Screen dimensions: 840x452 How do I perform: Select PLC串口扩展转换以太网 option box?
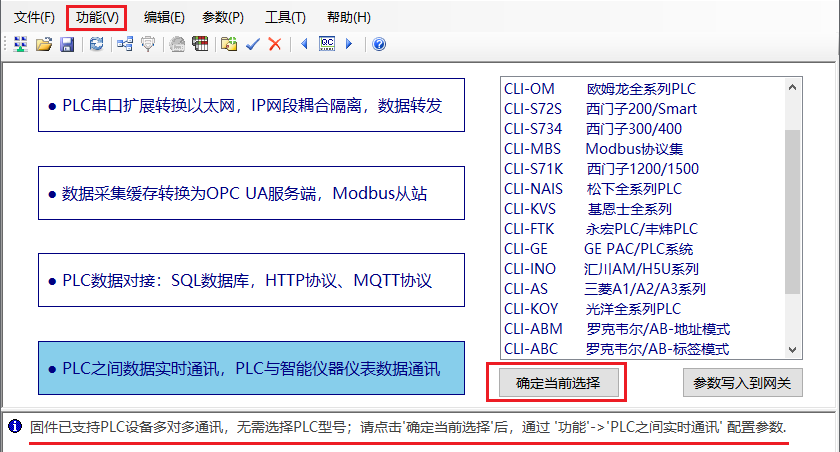point(251,105)
